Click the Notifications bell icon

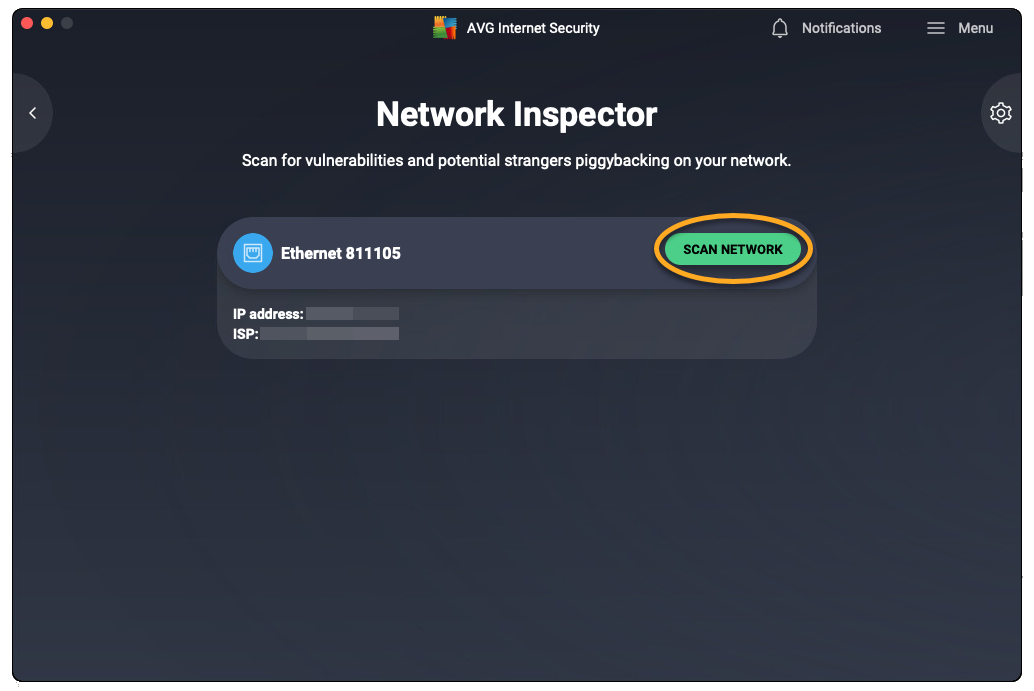pos(780,28)
